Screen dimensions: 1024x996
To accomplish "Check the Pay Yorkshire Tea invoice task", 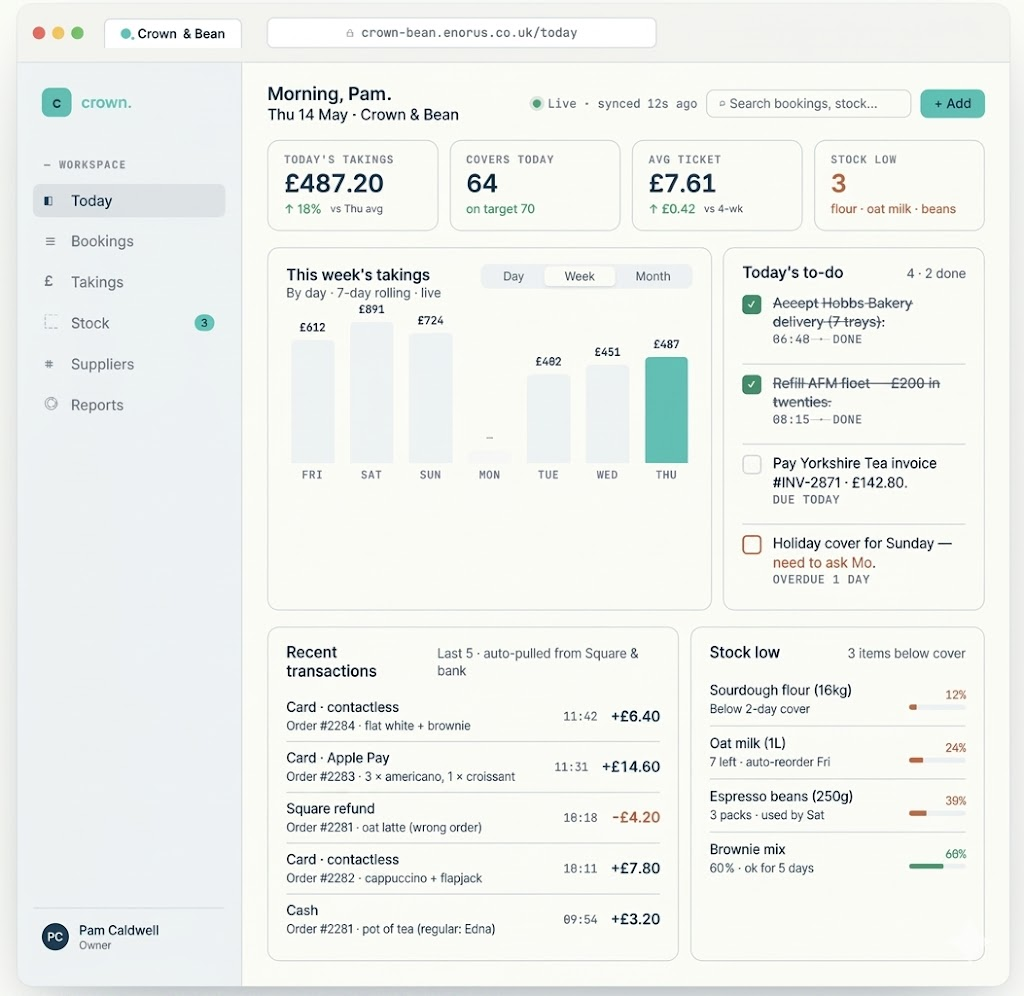I will (x=752, y=464).
